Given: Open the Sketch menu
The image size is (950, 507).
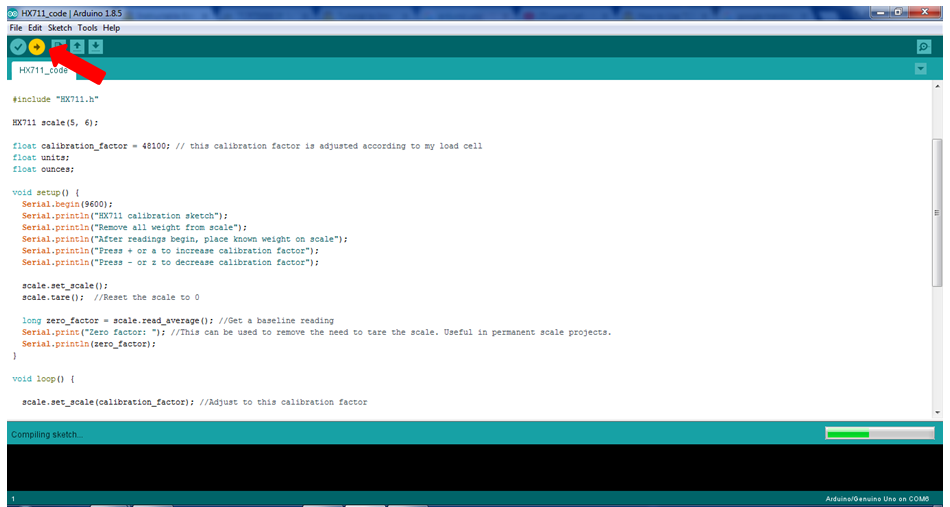Looking at the screenshot, I should pos(60,28).
